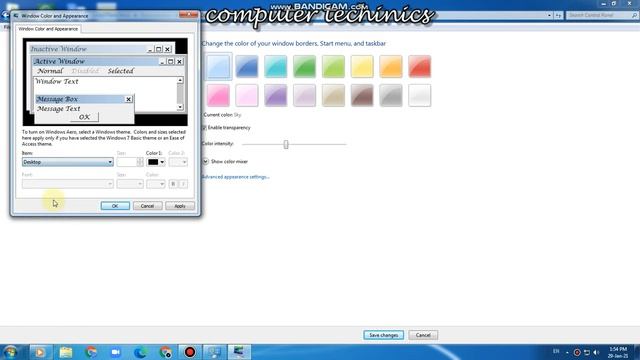This screenshot has height=360, width=640.
Task: Click the Active Window preview minimize icon
Action: (x=162, y=61)
